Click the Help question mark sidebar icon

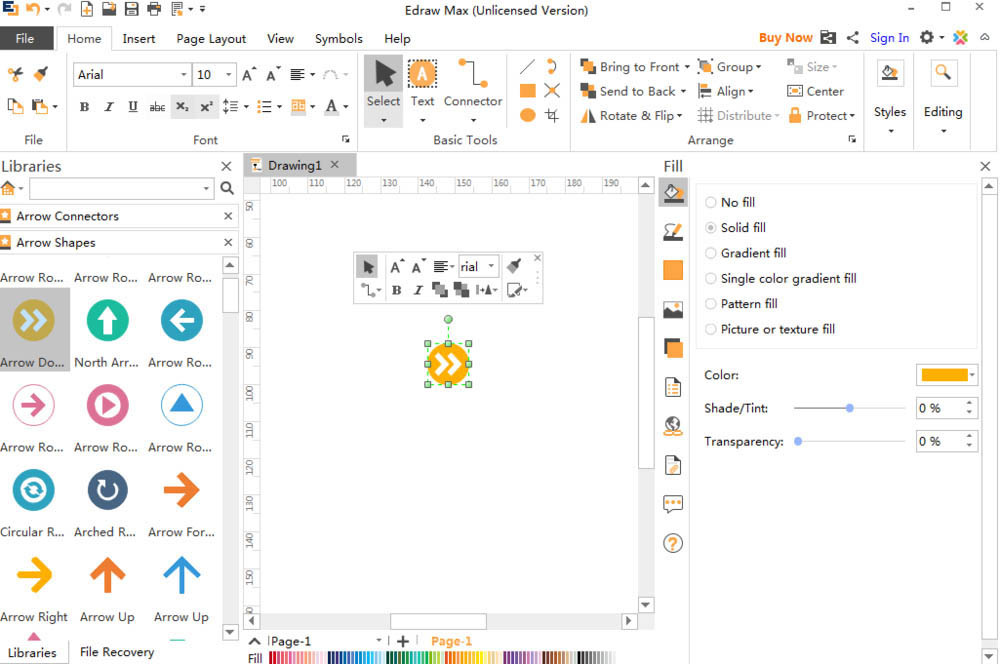[673, 544]
